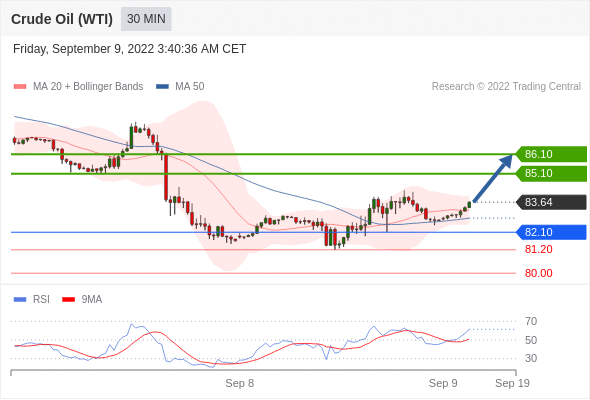
Task: Click the red MA 20 legend swatch
Action: click(20, 87)
